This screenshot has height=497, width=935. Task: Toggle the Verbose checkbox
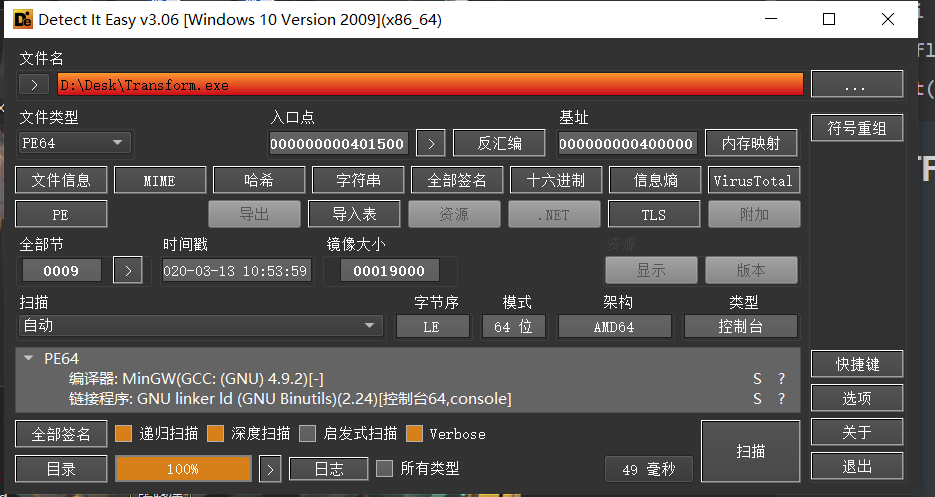415,434
